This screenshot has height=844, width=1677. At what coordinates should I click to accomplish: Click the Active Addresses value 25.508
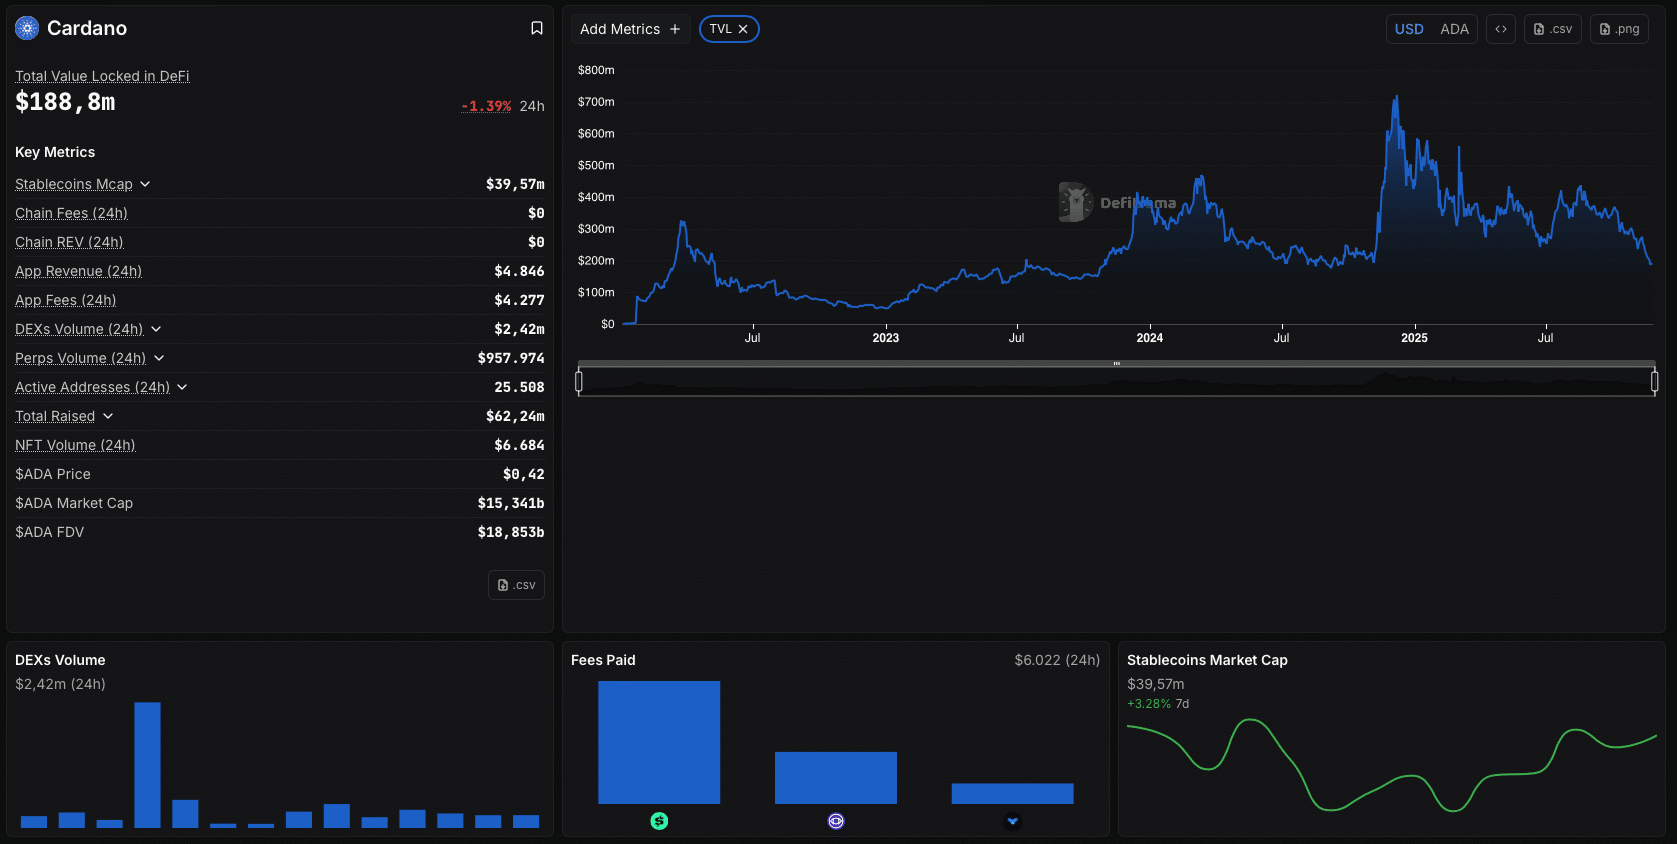(519, 387)
